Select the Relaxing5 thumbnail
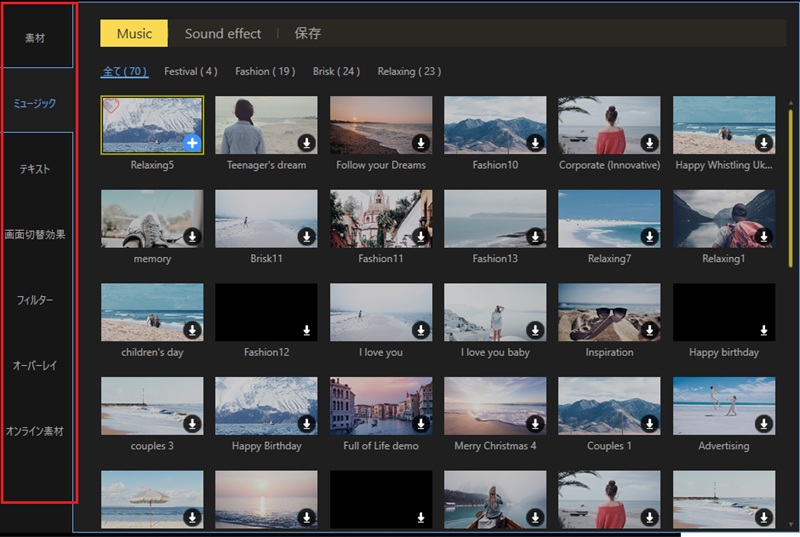 (x=152, y=125)
